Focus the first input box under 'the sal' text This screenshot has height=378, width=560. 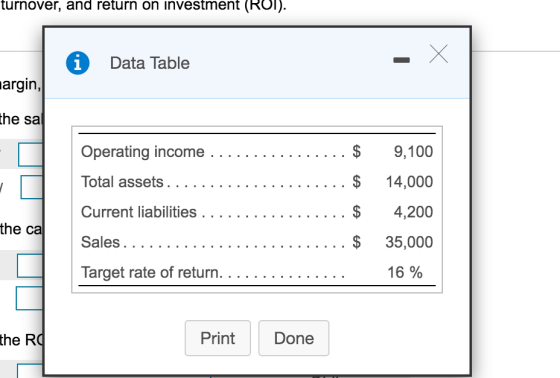click(x=31, y=154)
